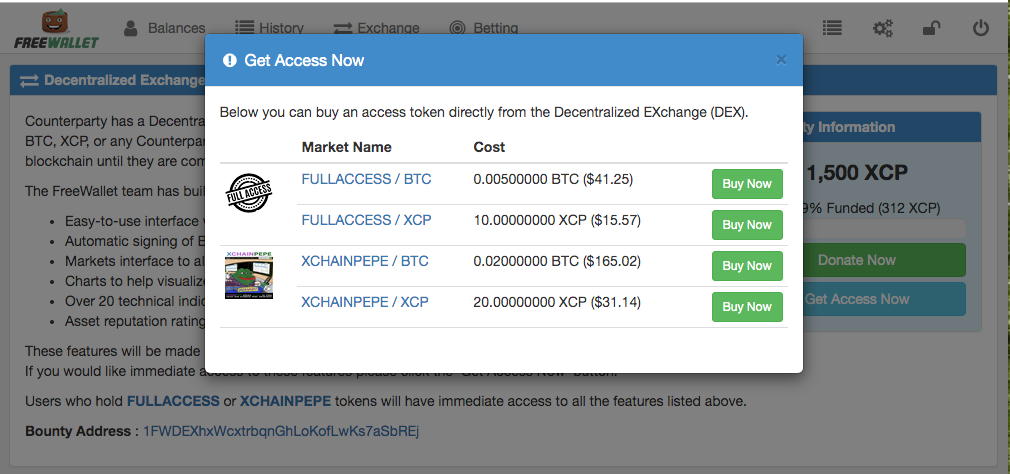Click the Balances person icon
Image resolution: width=1010 pixels, height=474 pixels.
pos(131,28)
